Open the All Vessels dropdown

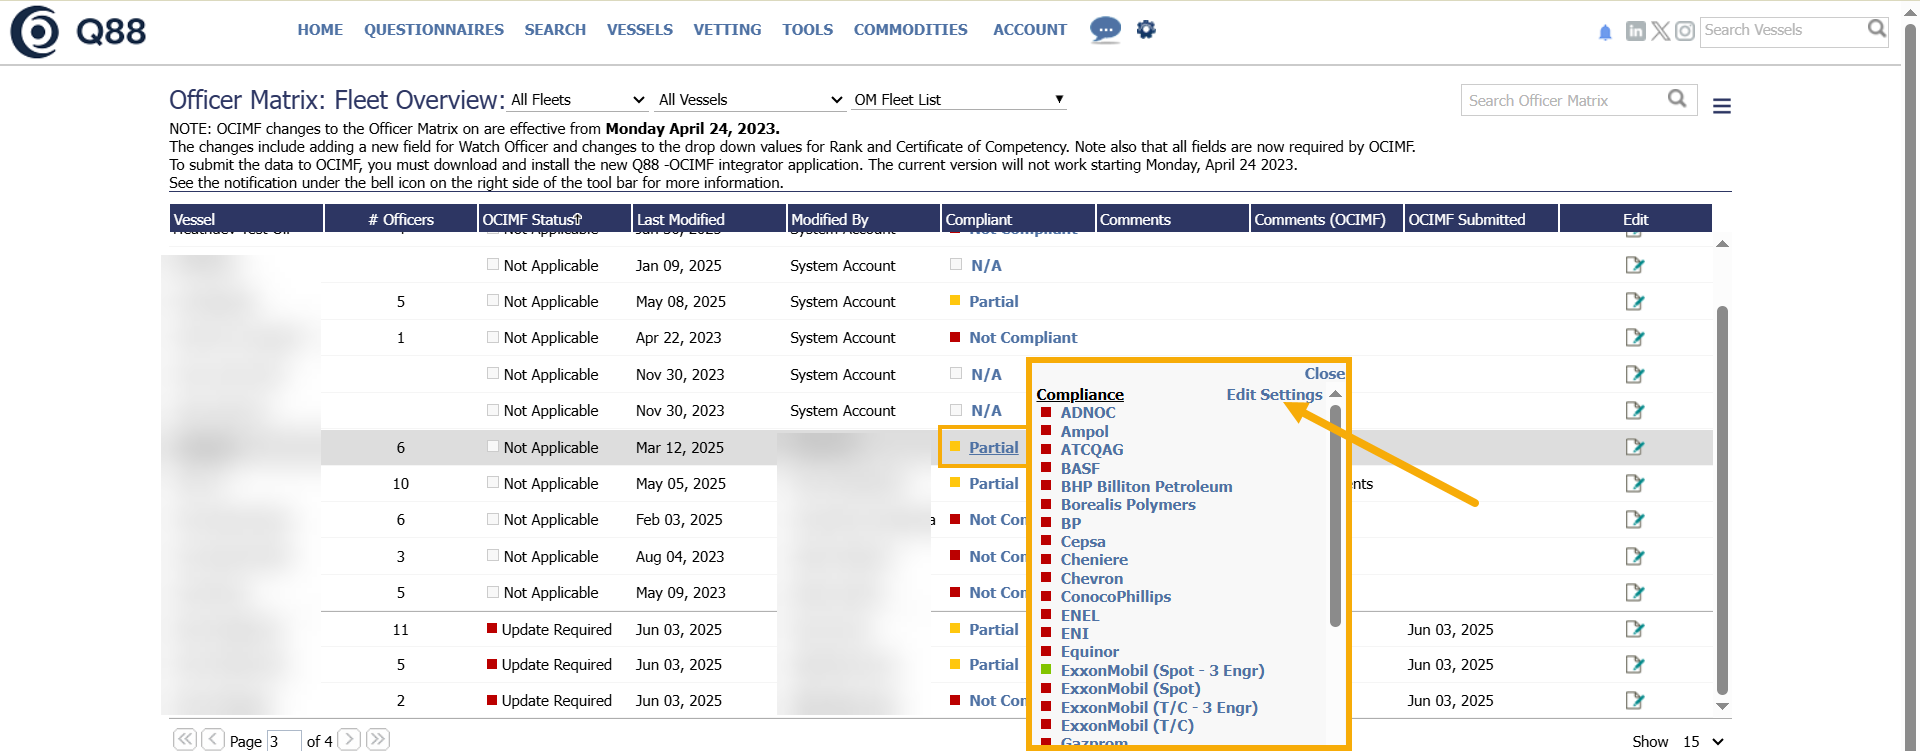[x=750, y=100]
